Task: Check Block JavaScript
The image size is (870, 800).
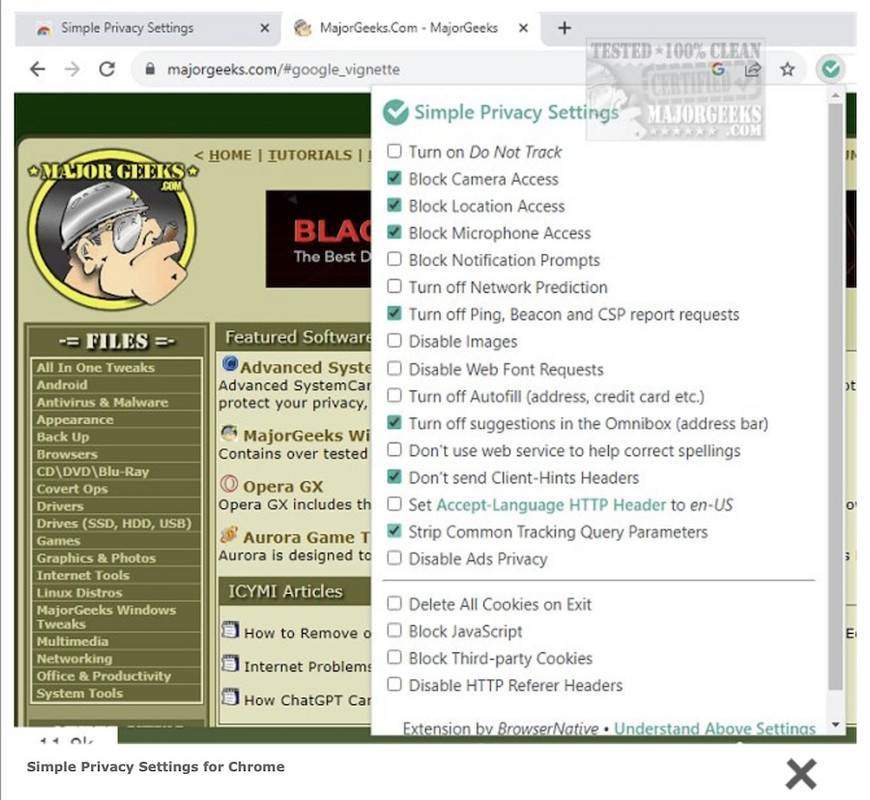Action: [394, 630]
